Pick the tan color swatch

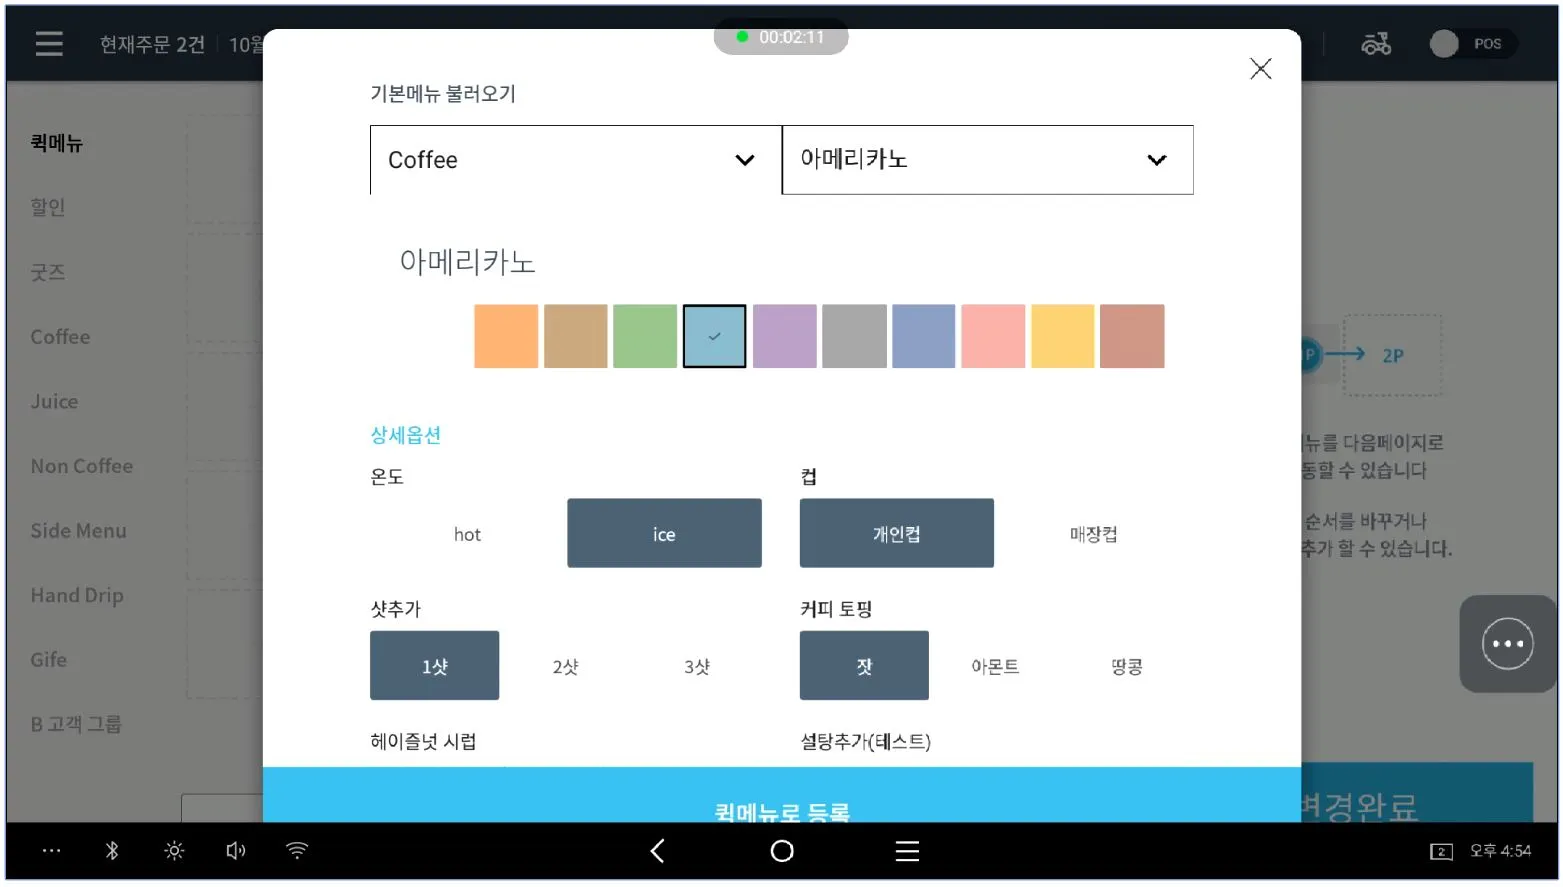point(576,336)
